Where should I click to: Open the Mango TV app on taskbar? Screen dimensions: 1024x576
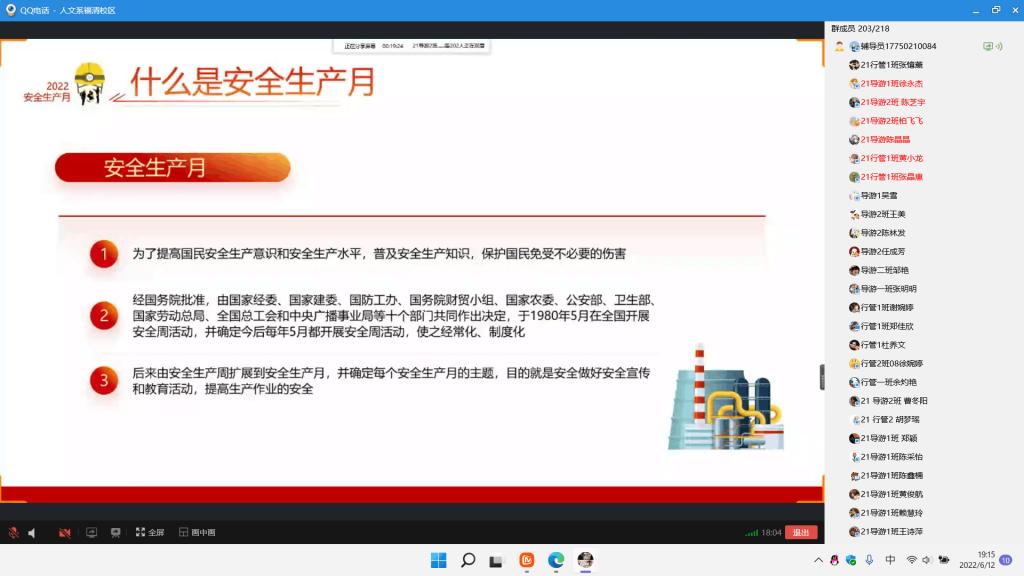527,560
